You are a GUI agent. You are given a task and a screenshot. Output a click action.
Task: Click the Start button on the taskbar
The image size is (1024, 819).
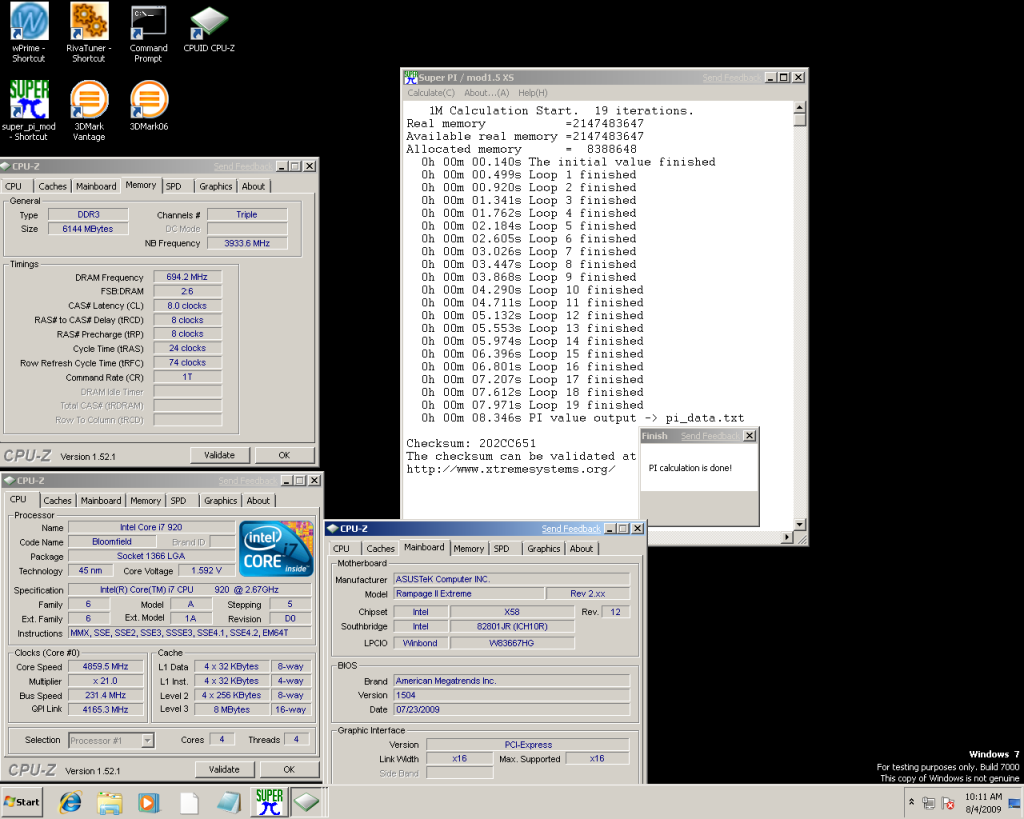point(22,802)
